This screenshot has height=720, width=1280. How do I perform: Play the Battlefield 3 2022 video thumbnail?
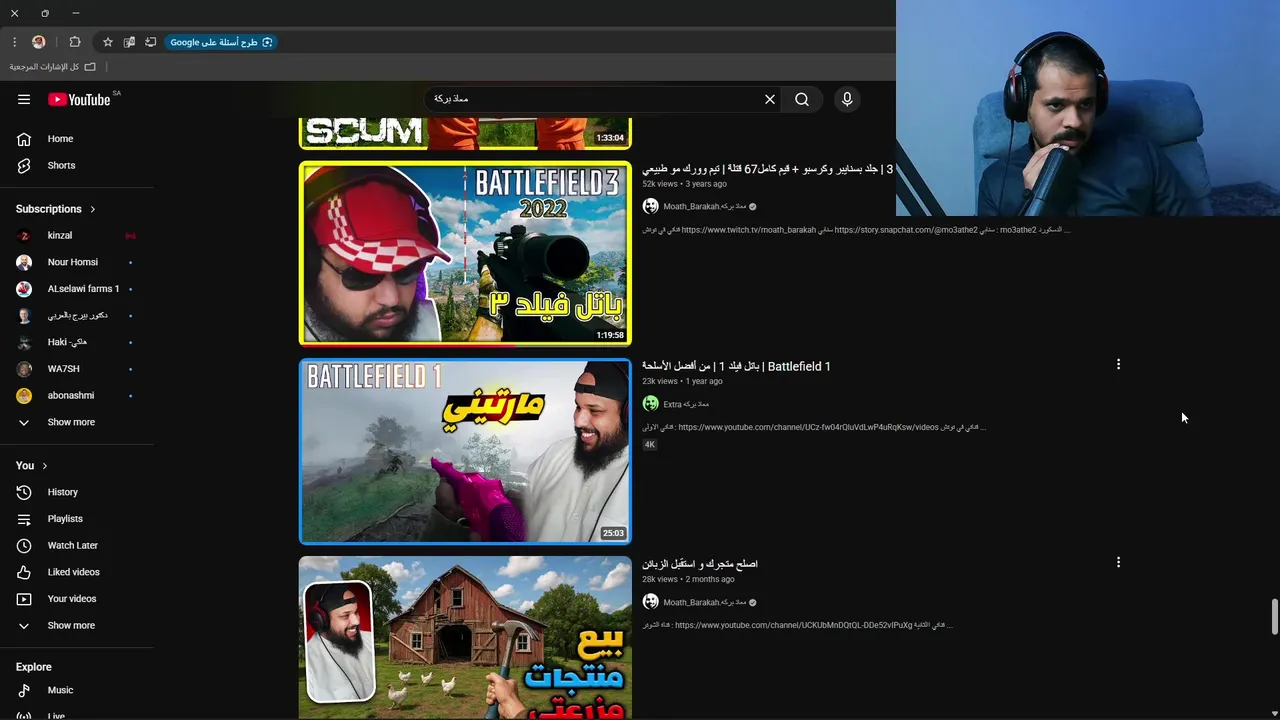[465, 253]
